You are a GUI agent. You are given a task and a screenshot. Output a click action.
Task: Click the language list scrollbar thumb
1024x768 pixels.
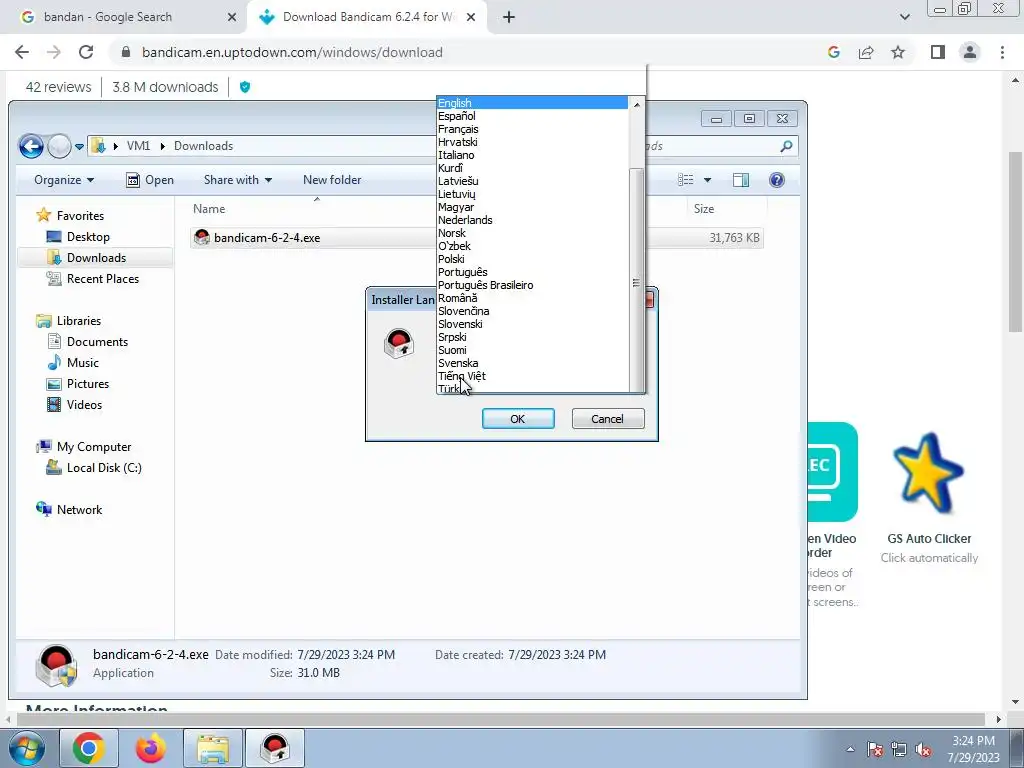tap(637, 280)
